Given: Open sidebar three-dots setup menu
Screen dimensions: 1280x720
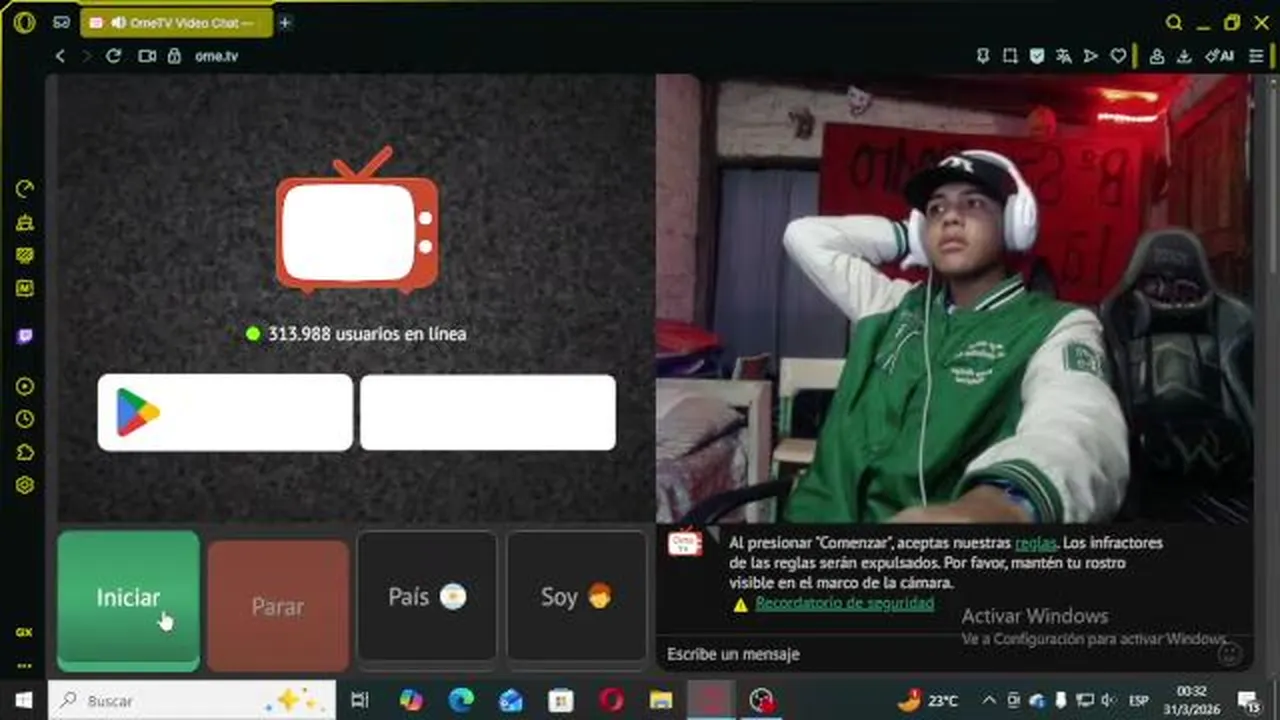Looking at the screenshot, I should click(24, 665).
